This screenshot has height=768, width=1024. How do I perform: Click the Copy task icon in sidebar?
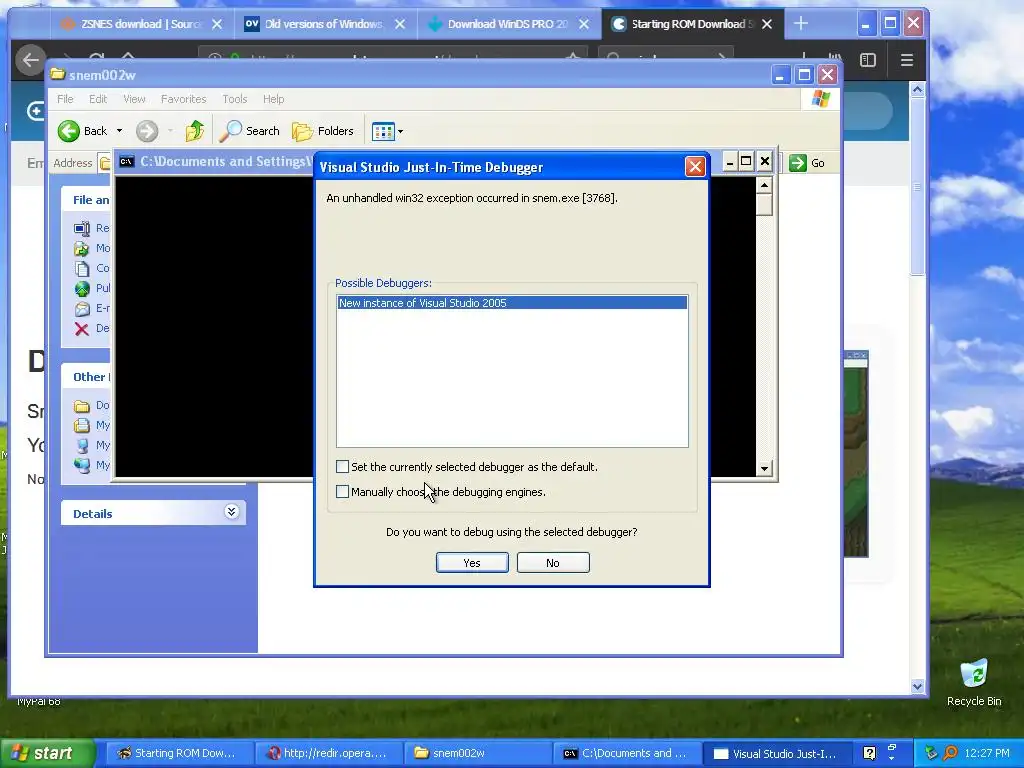[82, 268]
